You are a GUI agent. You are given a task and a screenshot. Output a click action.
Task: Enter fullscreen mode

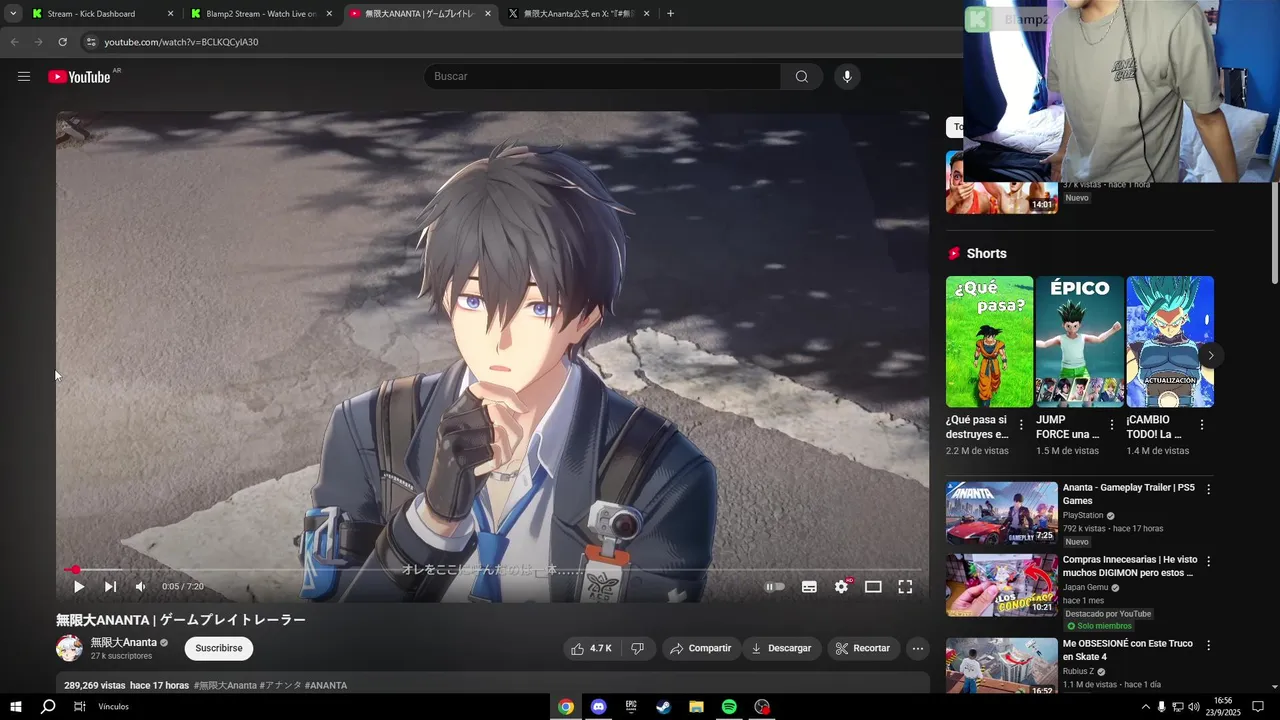coord(905,587)
